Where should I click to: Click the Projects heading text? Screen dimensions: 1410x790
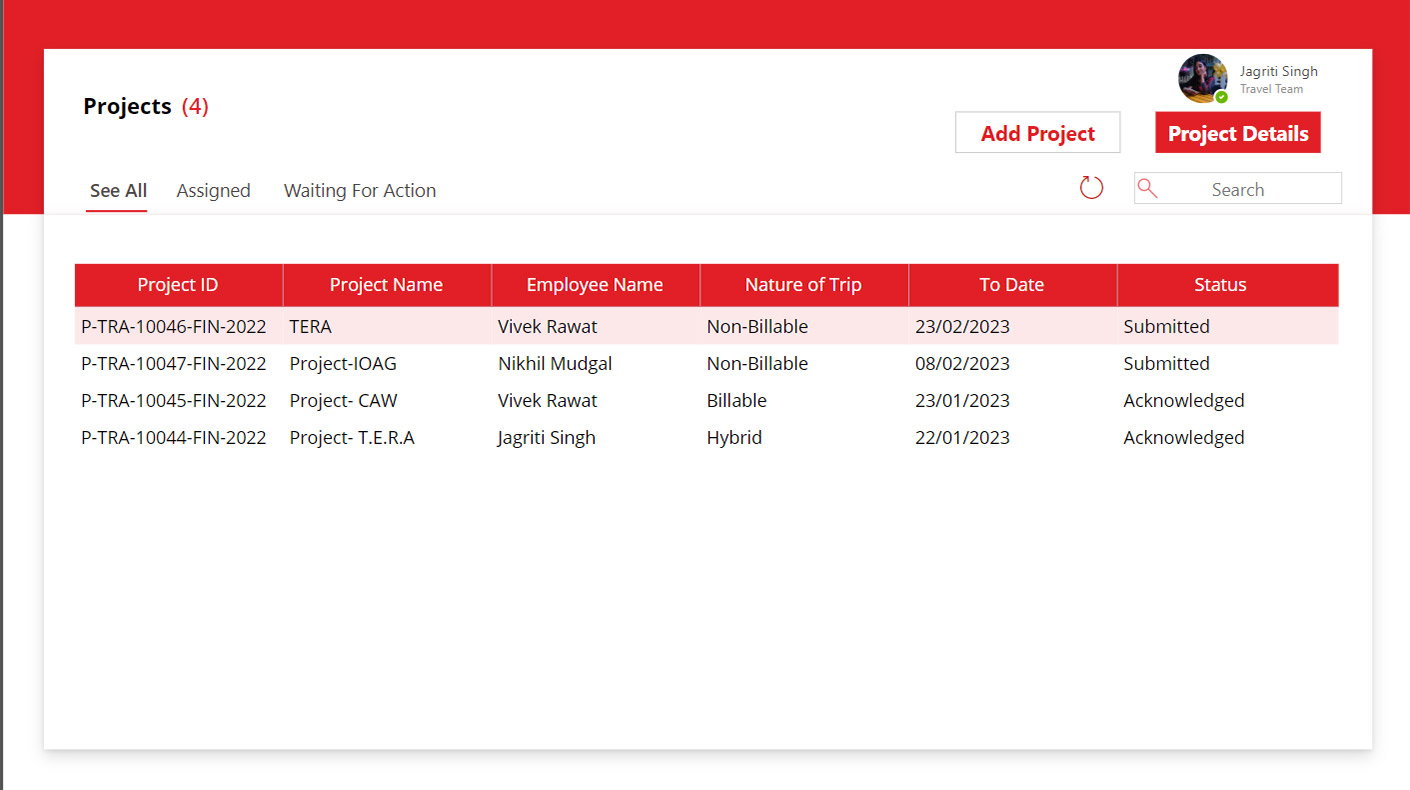(x=128, y=106)
